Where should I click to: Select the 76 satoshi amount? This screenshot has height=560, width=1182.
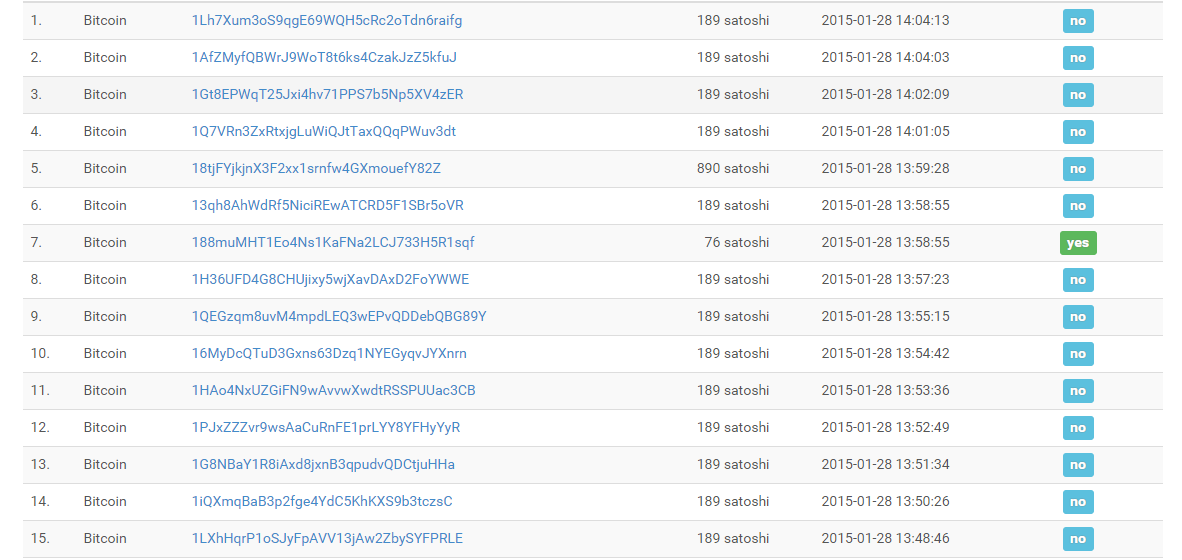[736, 242]
